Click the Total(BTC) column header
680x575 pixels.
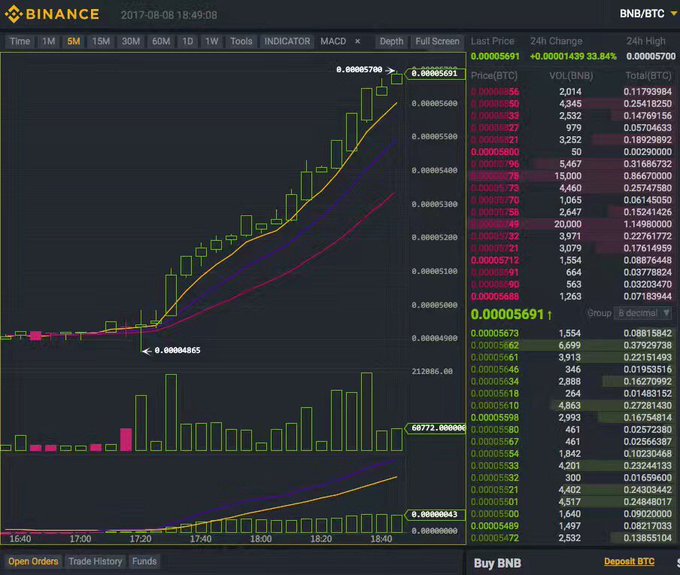click(x=648, y=75)
